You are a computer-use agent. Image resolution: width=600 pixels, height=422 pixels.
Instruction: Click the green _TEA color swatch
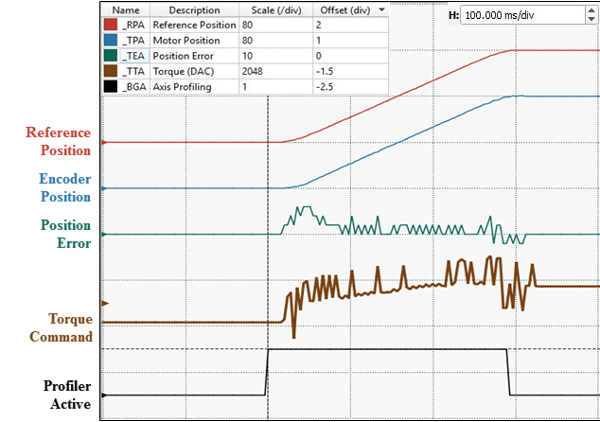point(111,55)
